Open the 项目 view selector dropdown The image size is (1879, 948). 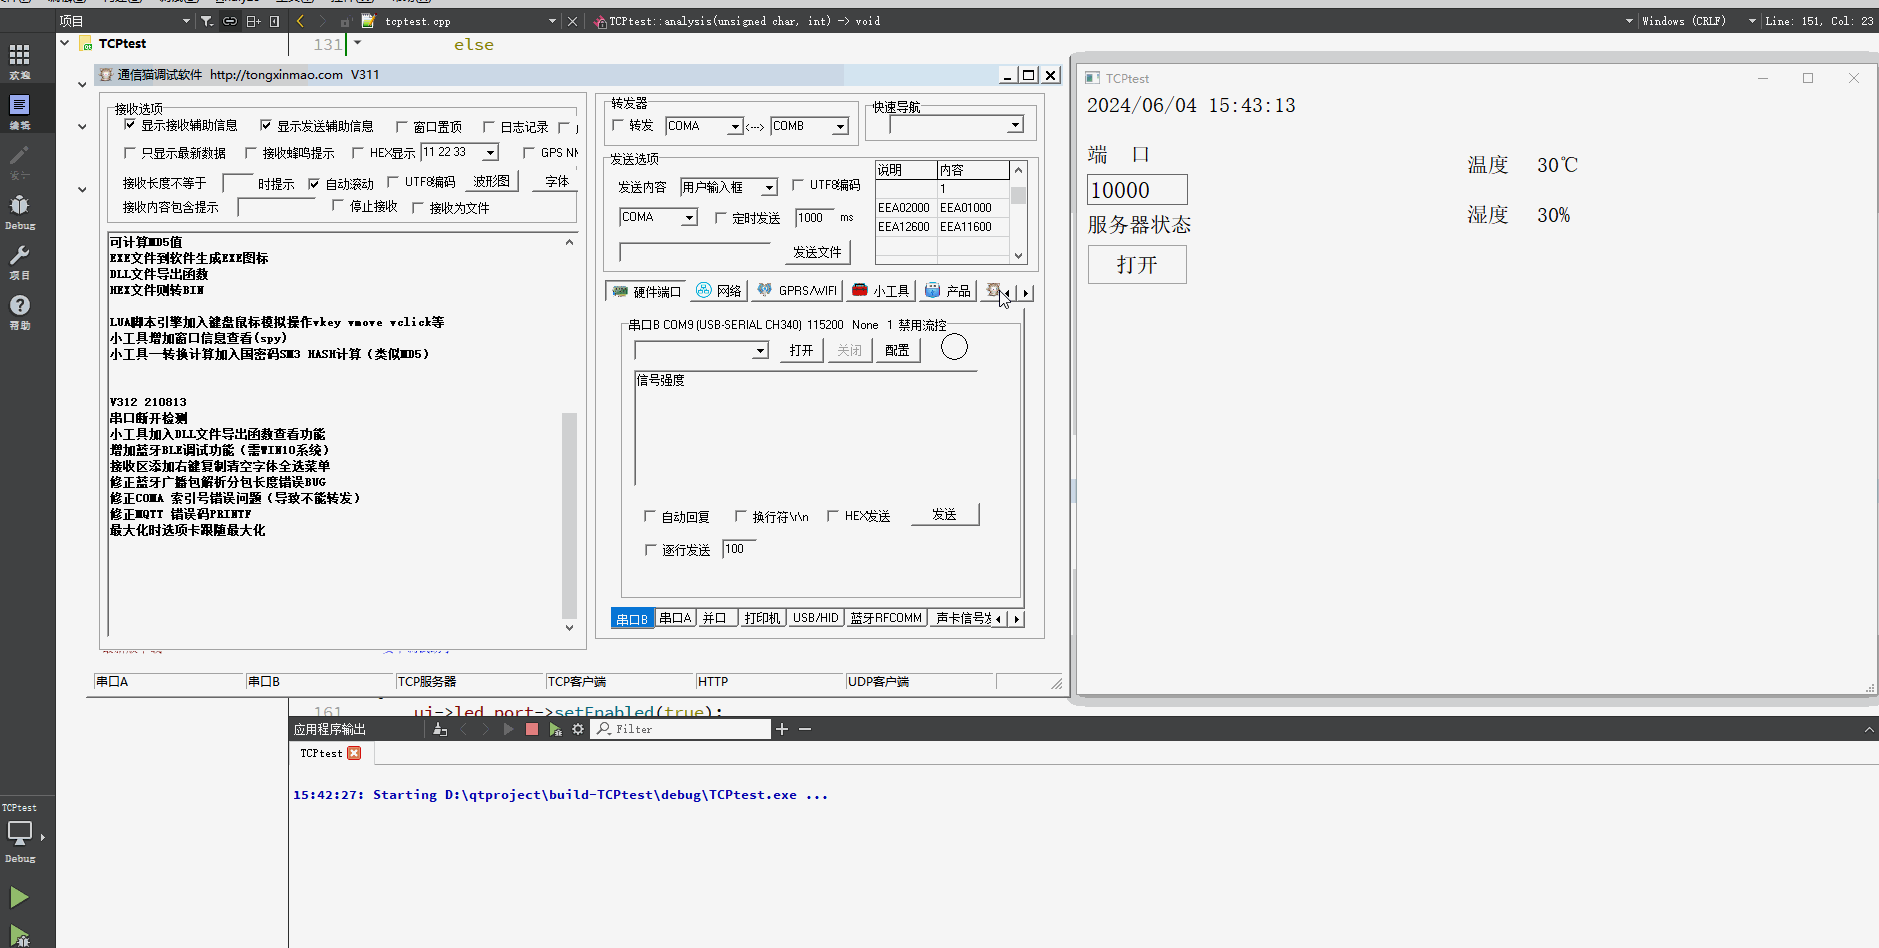pos(124,21)
